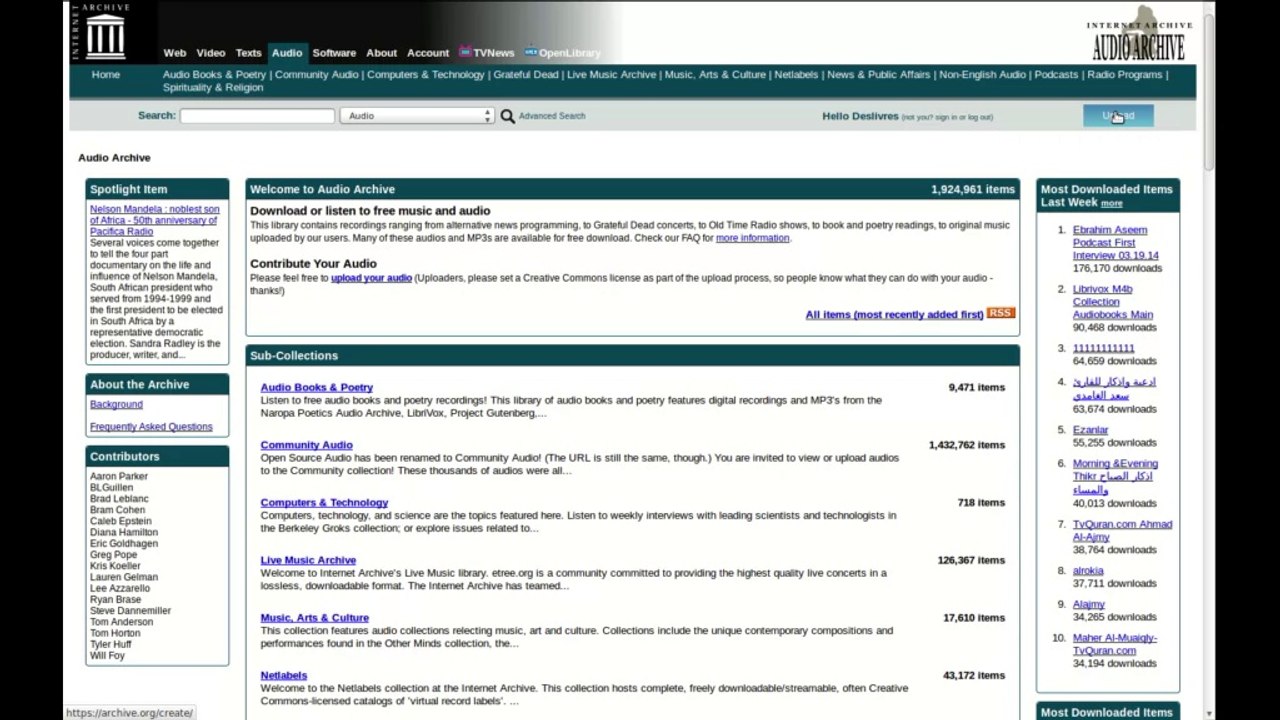Open Morning &Evening Thikr item link
The height and width of the screenshot is (720, 1280).
tap(1115, 477)
